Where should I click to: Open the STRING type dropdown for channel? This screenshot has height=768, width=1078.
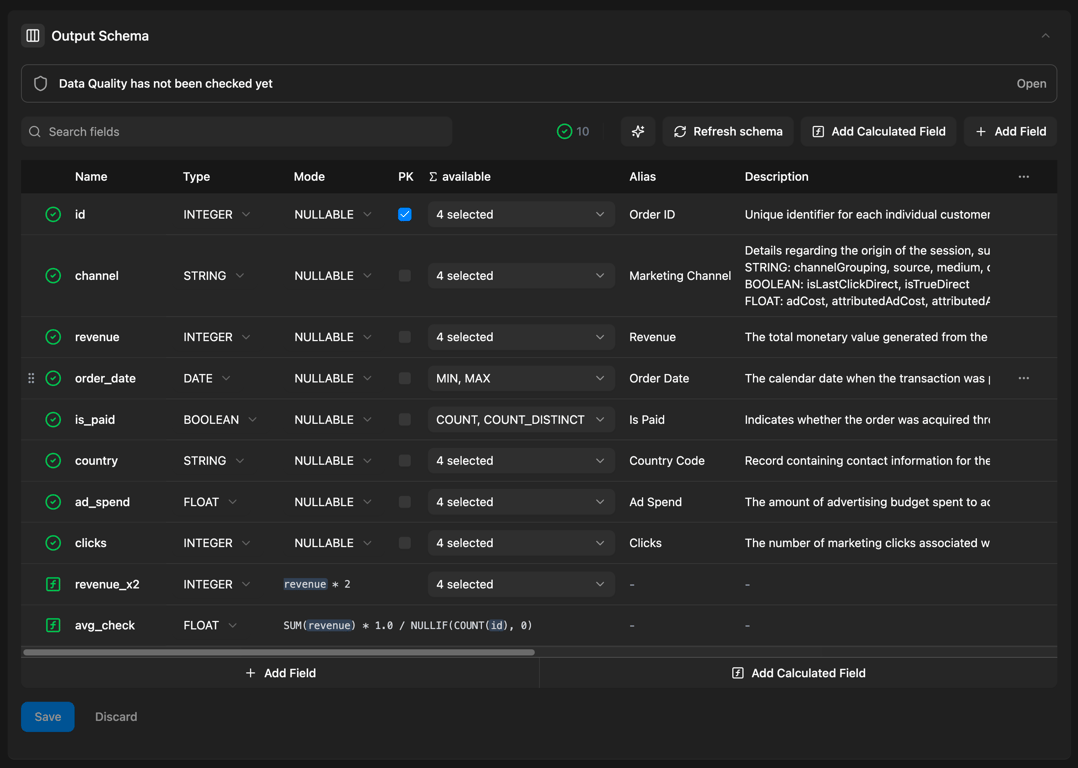click(x=213, y=276)
